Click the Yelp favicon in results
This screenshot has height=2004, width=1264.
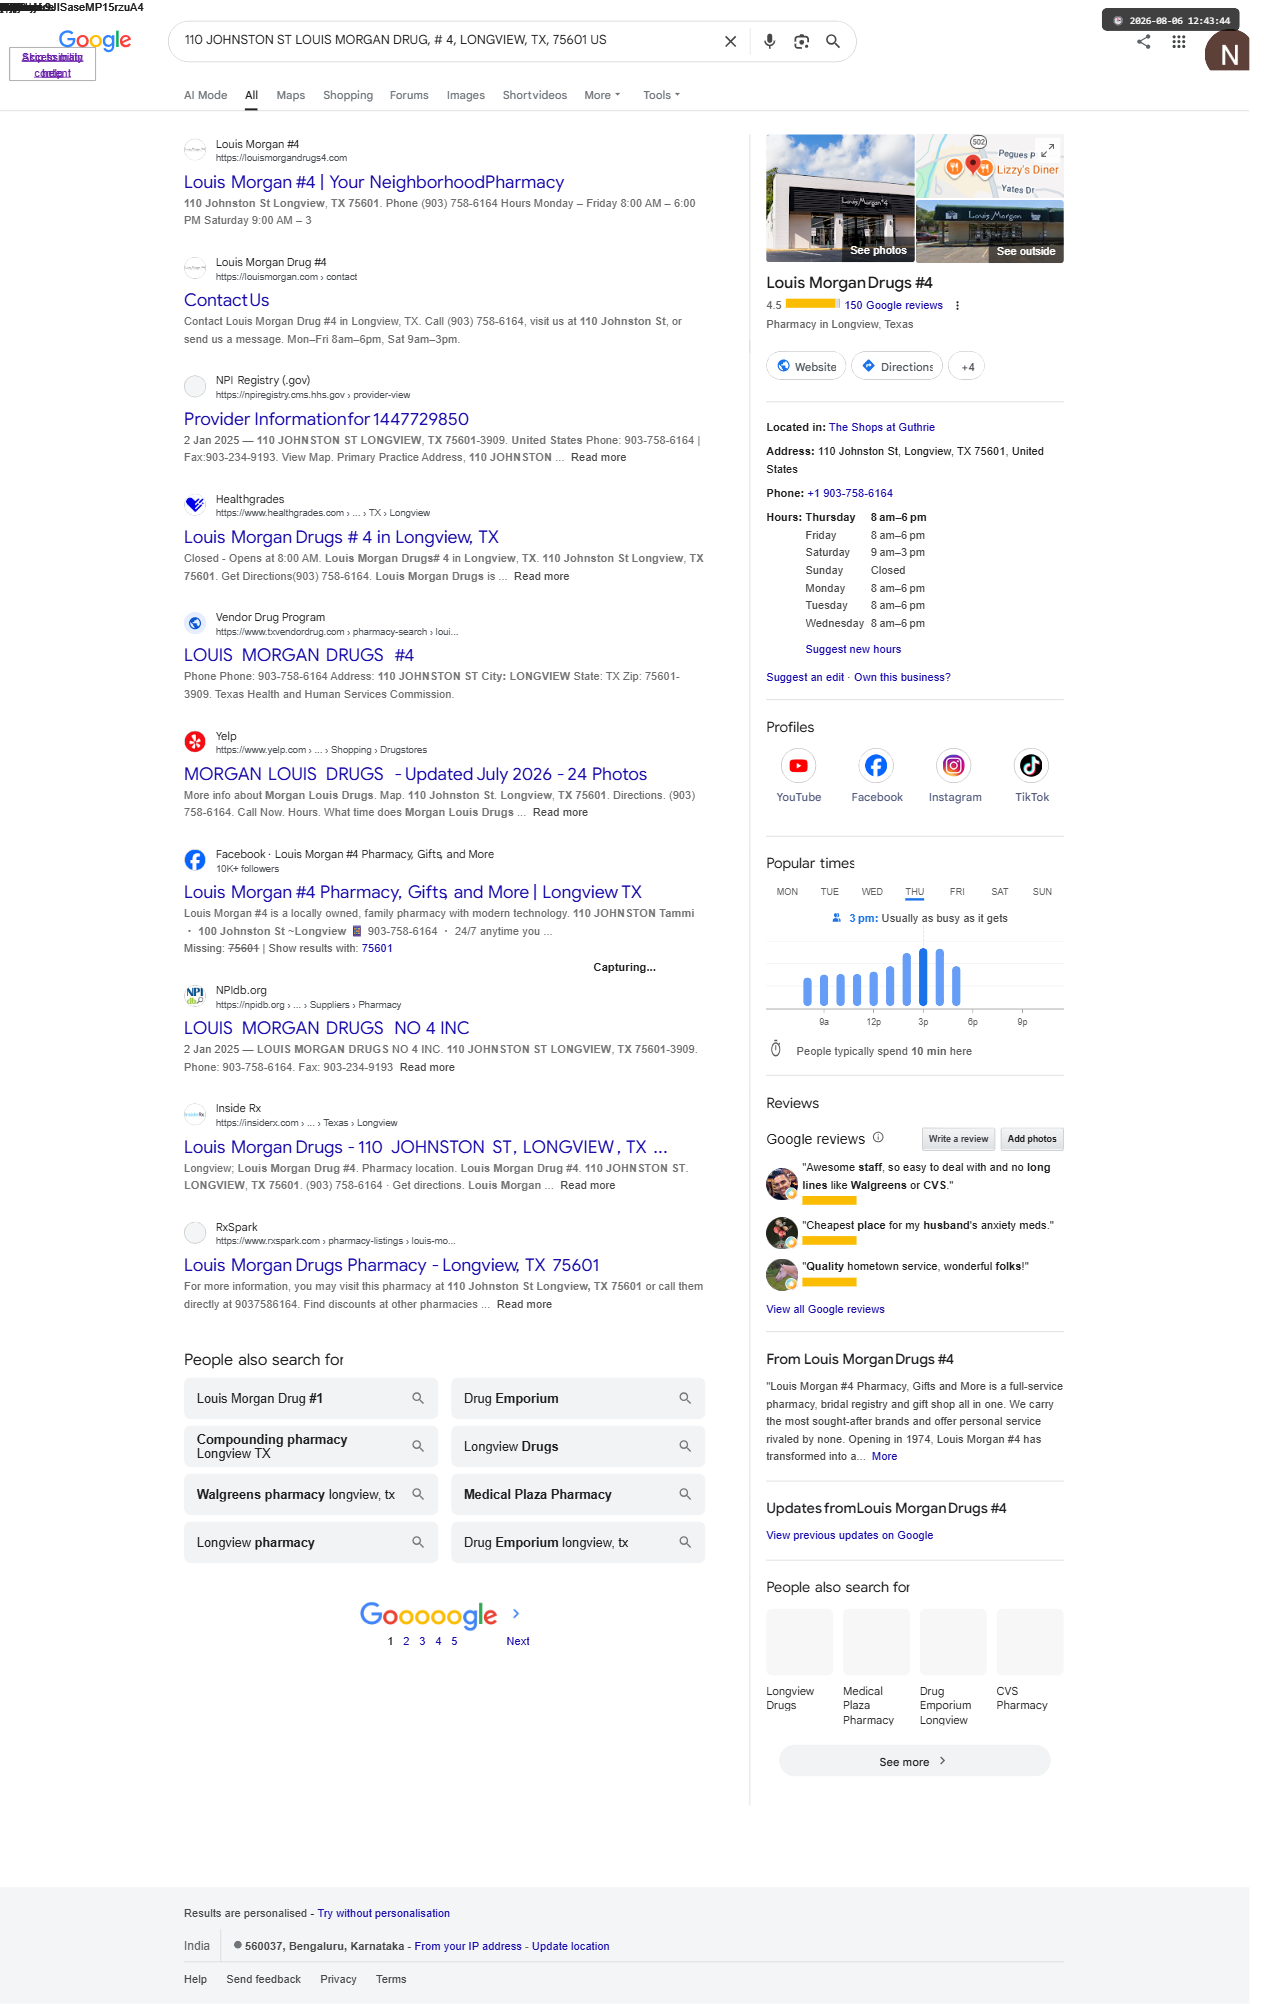[195, 742]
